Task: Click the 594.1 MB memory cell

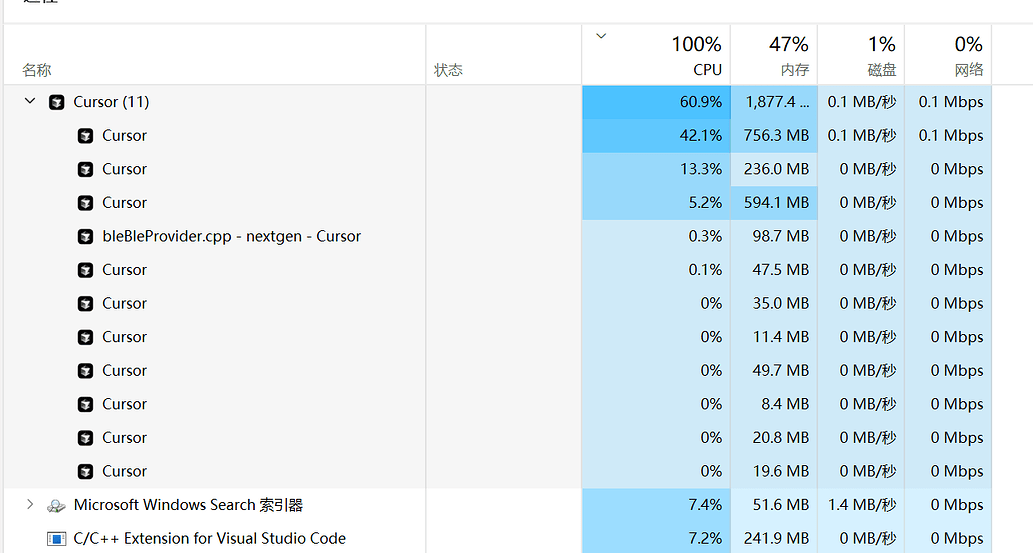Action: pos(774,203)
